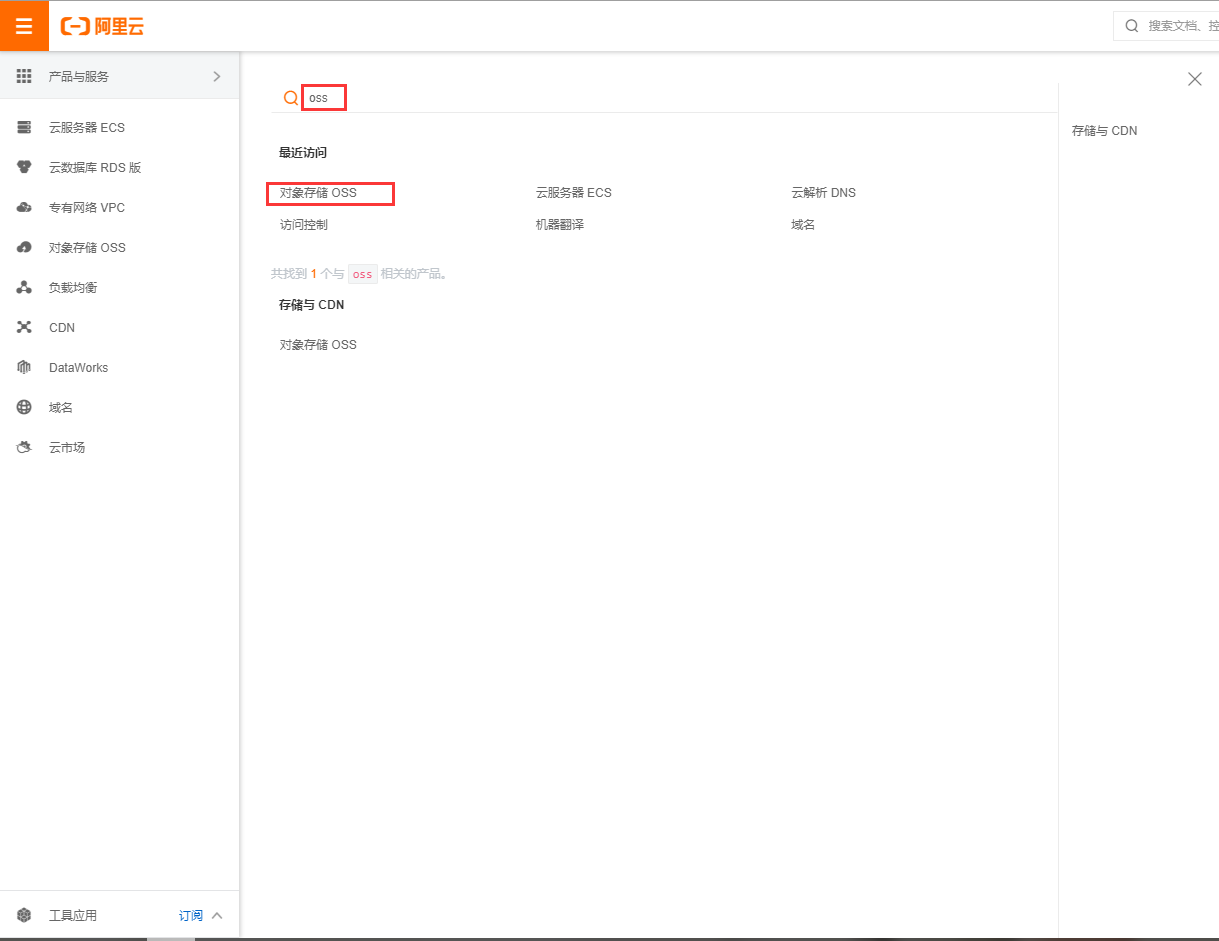The width and height of the screenshot is (1219, 941).
Task: Open the 阿里云 logo homepage link
Action: [x=102, y=26]
